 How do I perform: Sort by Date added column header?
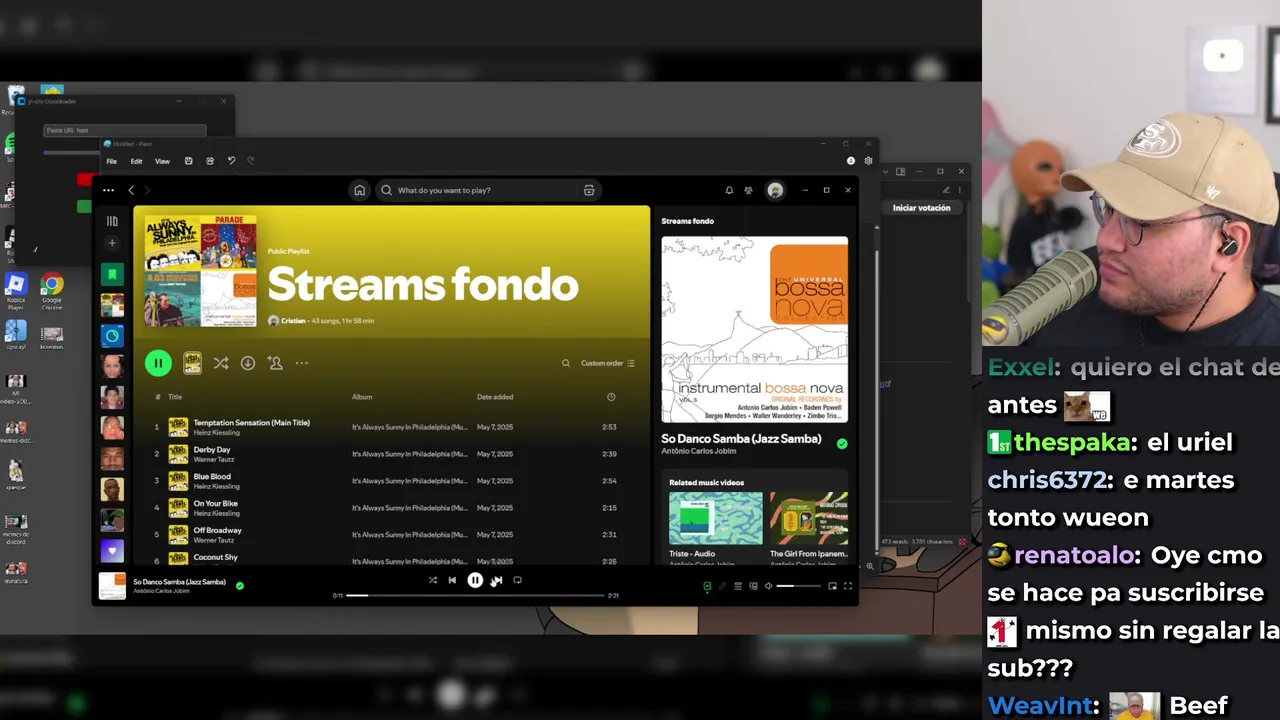coord(495,397)
